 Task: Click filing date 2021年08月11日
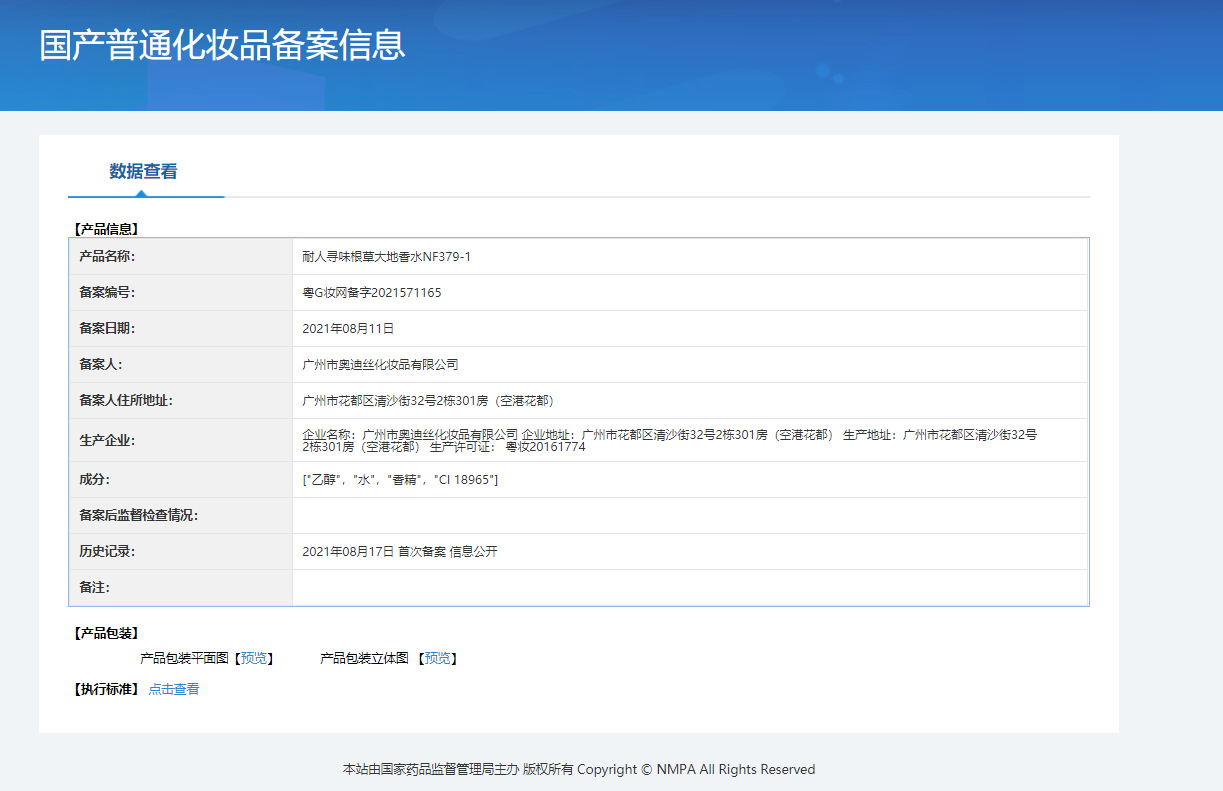click(348, 328)
